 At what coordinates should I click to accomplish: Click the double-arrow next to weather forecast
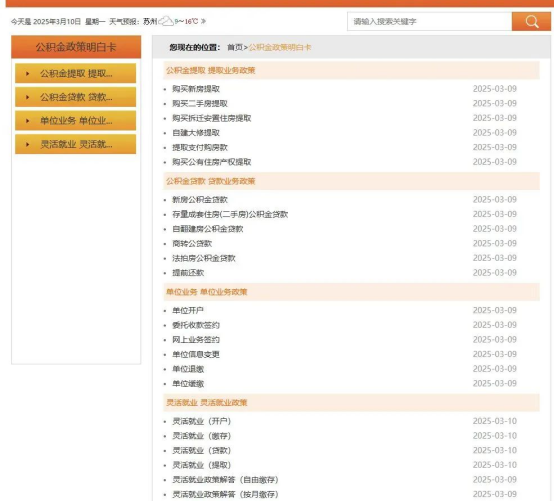pyautogui.click(x=203, y=21)
